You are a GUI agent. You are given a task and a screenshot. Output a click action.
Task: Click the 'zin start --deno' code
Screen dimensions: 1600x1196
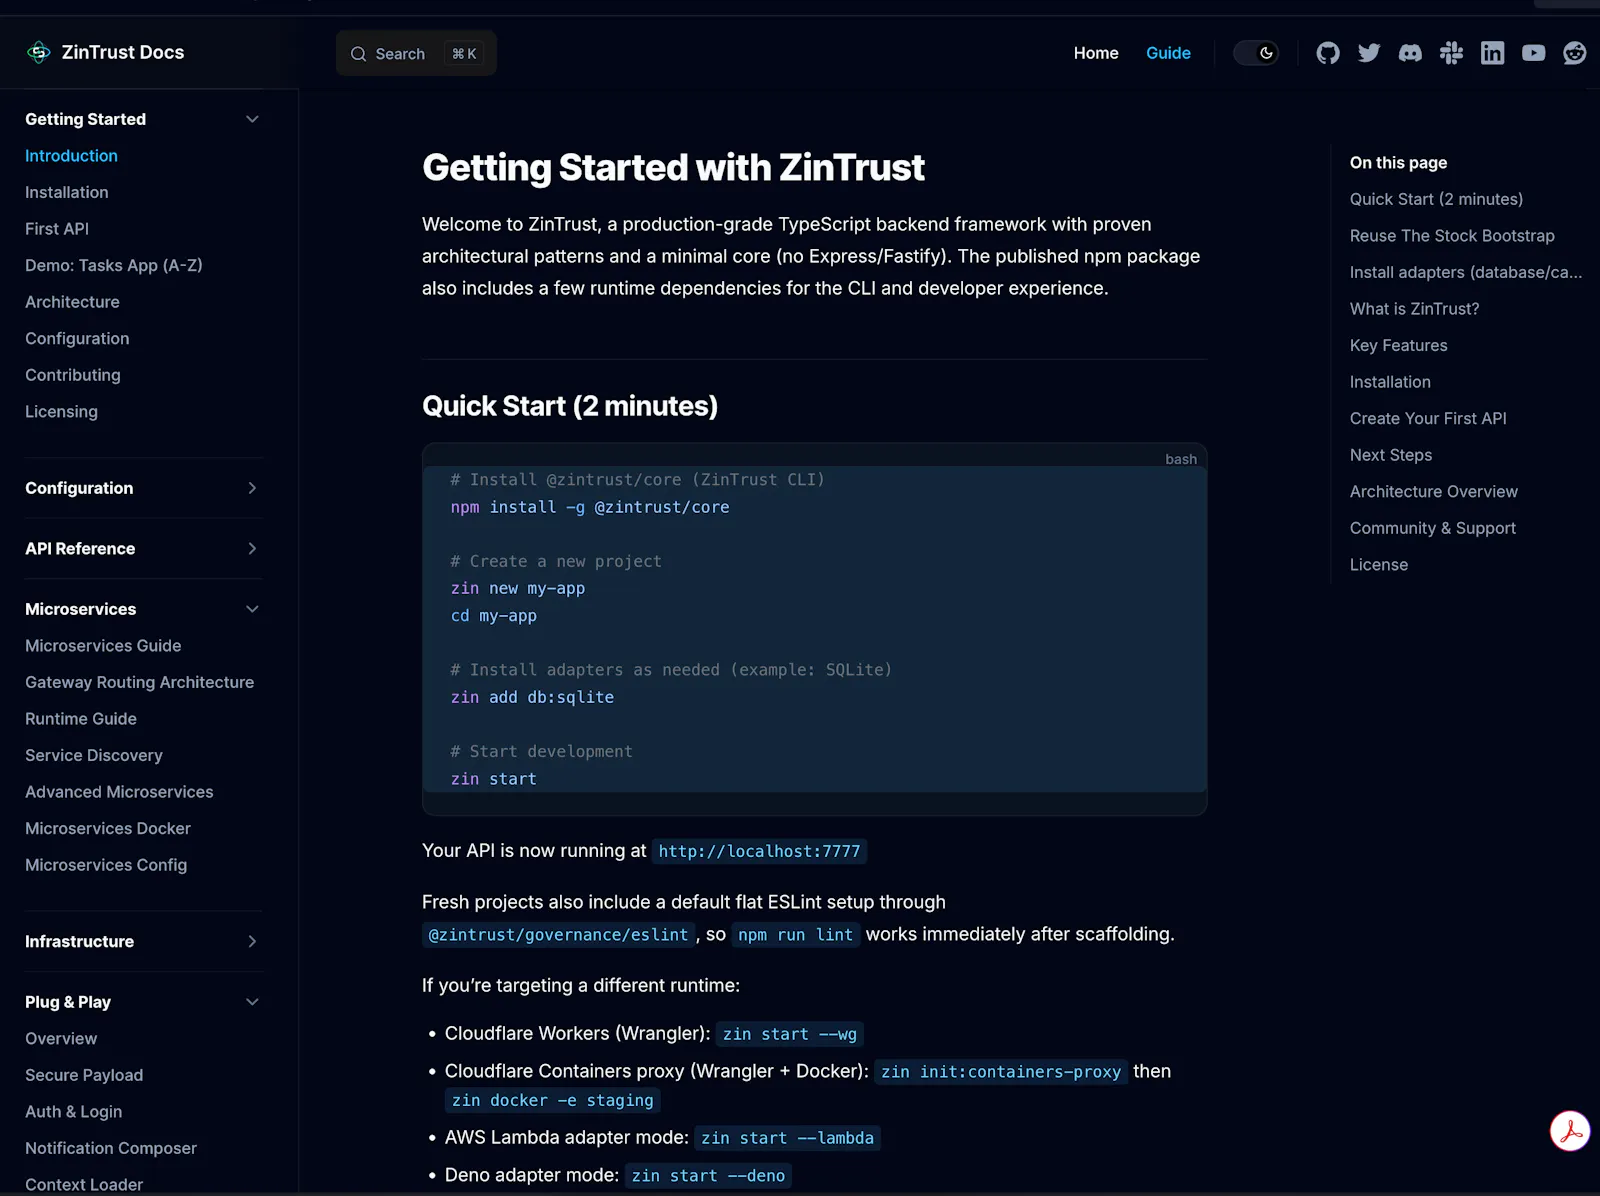708,1176
